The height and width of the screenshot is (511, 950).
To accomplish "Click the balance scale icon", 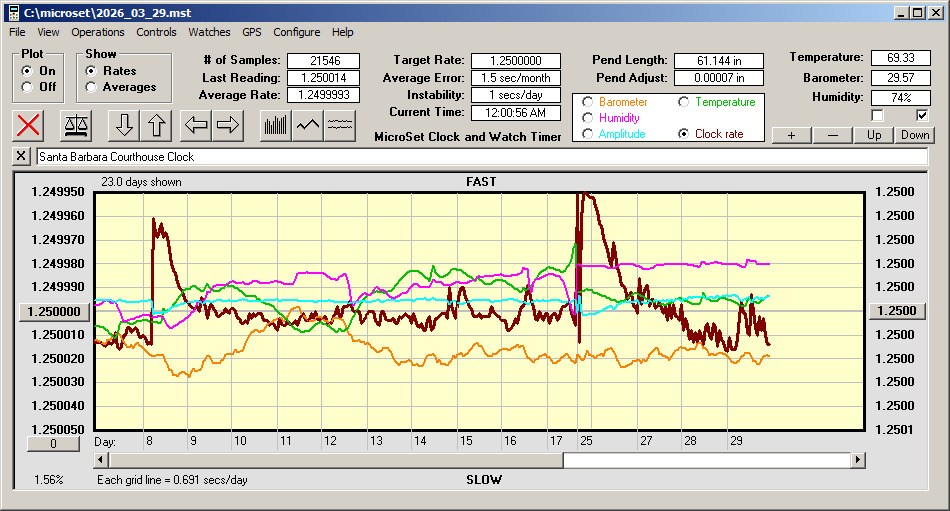I will pyautogui.click(x=75, y=125).
